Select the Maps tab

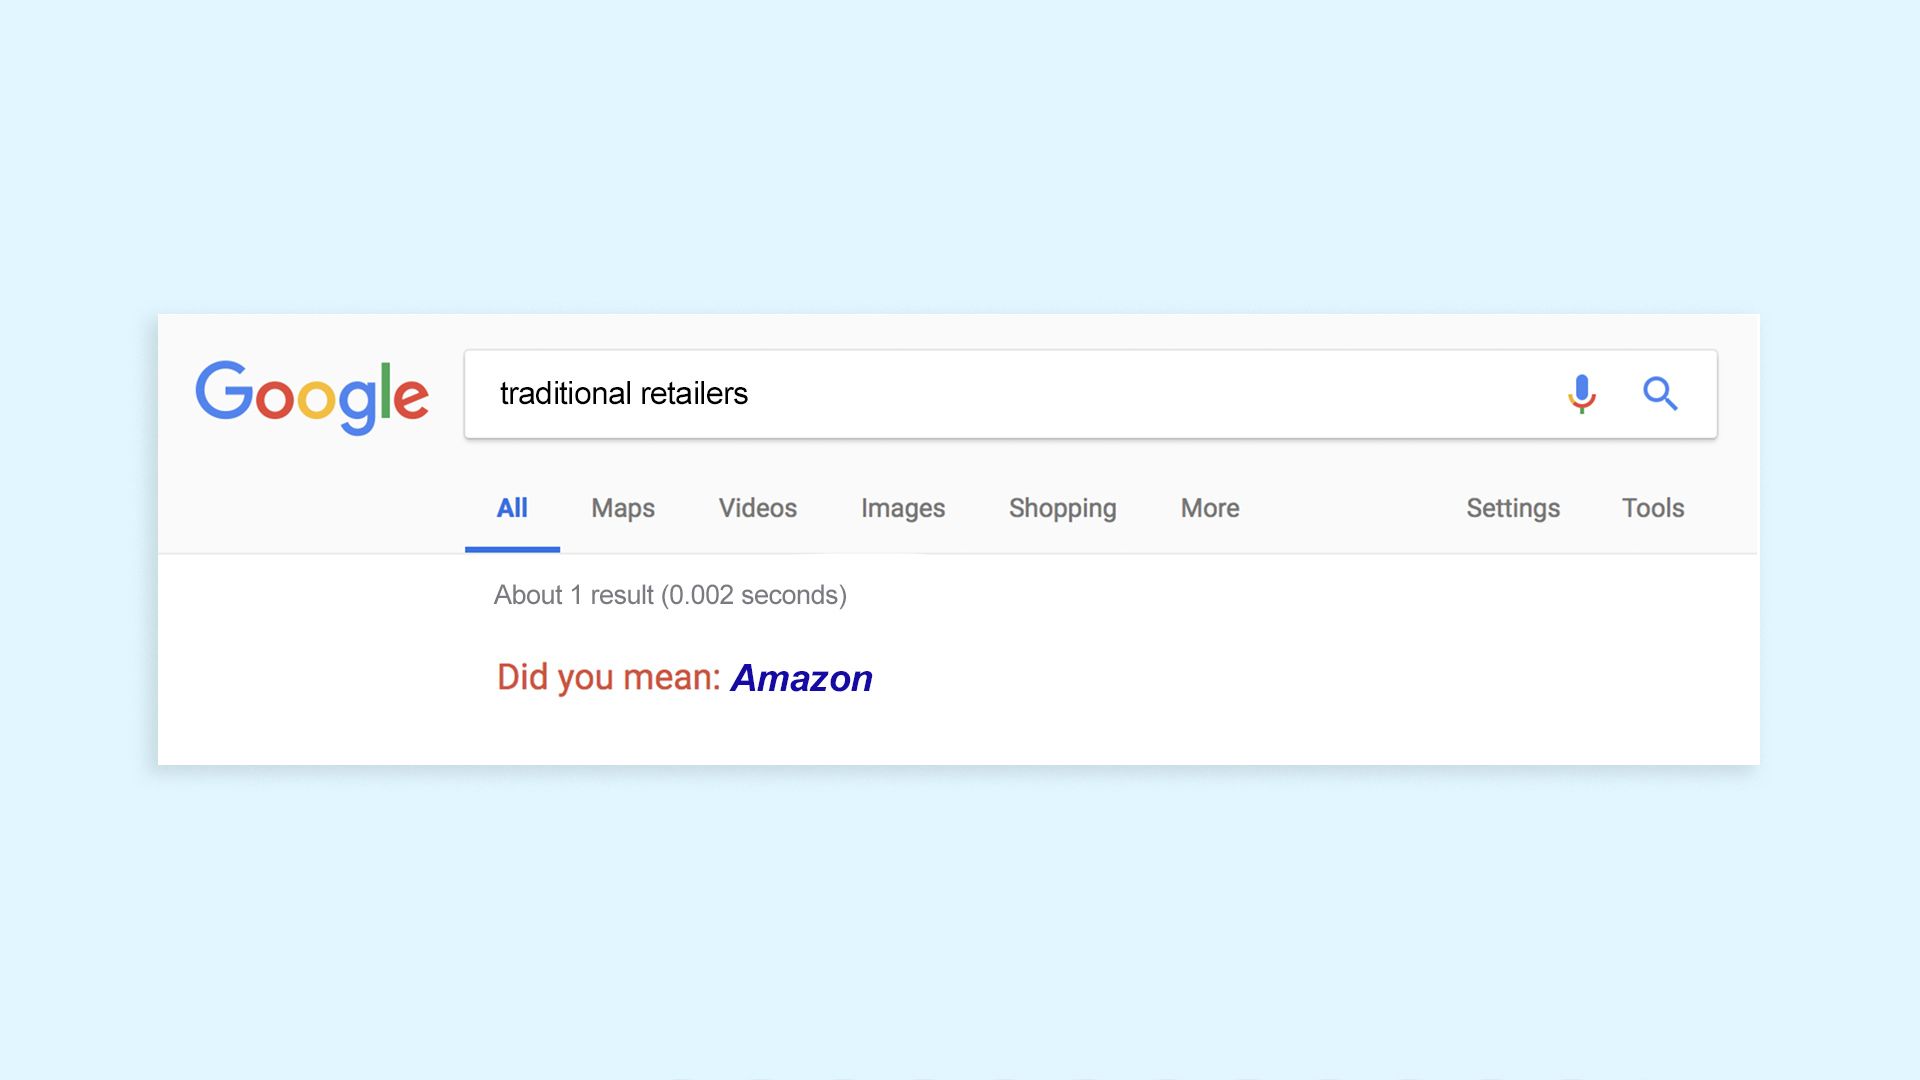pyautogui.click(x=624, y=508)
